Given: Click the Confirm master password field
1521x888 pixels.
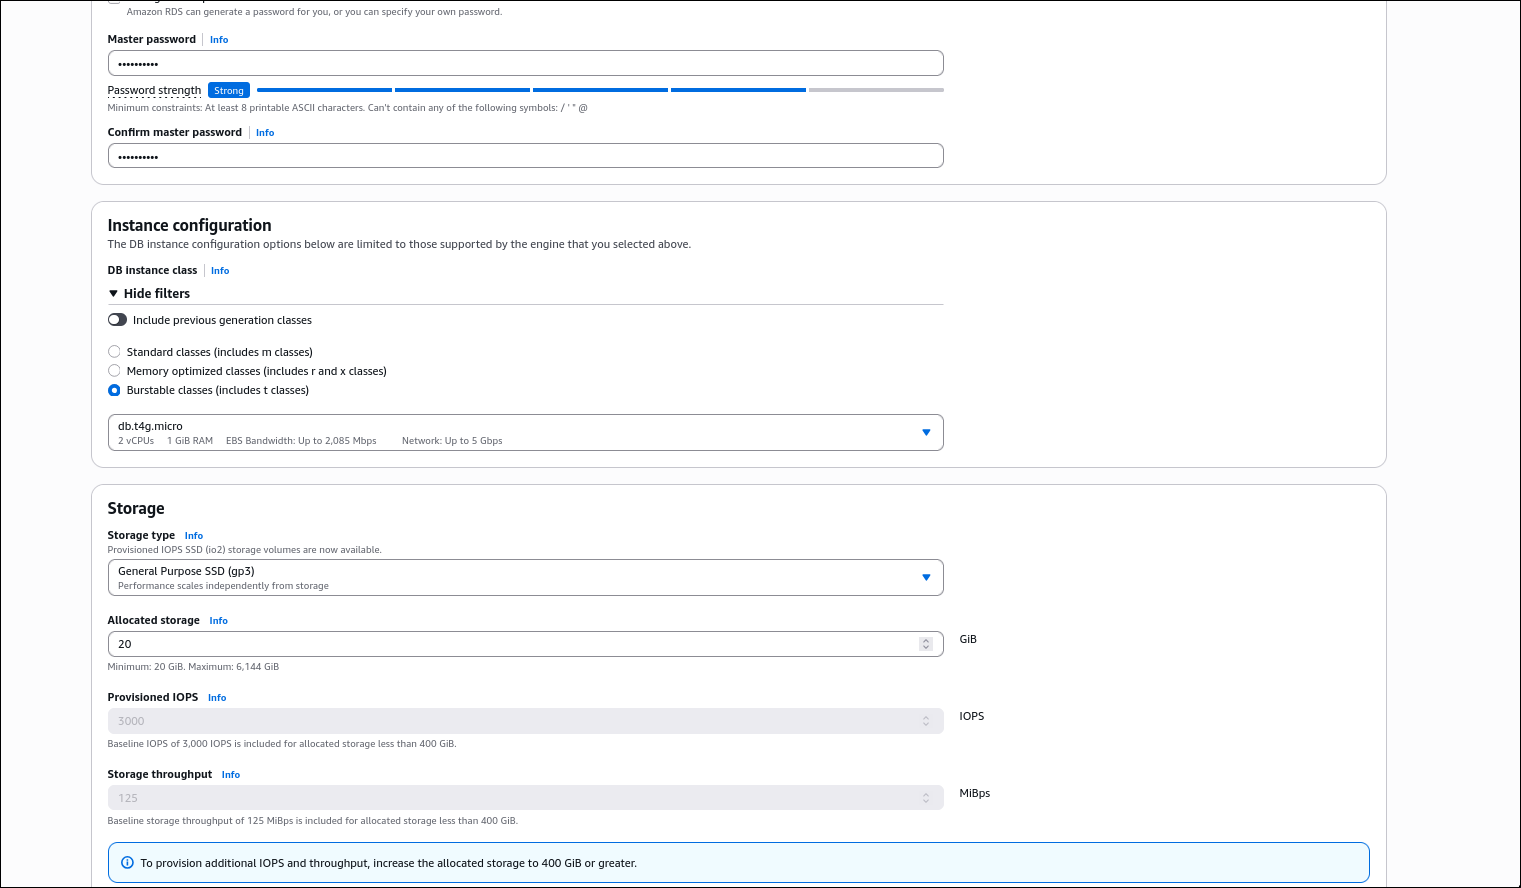Looking at the screenshot, I should coord(525,155).
